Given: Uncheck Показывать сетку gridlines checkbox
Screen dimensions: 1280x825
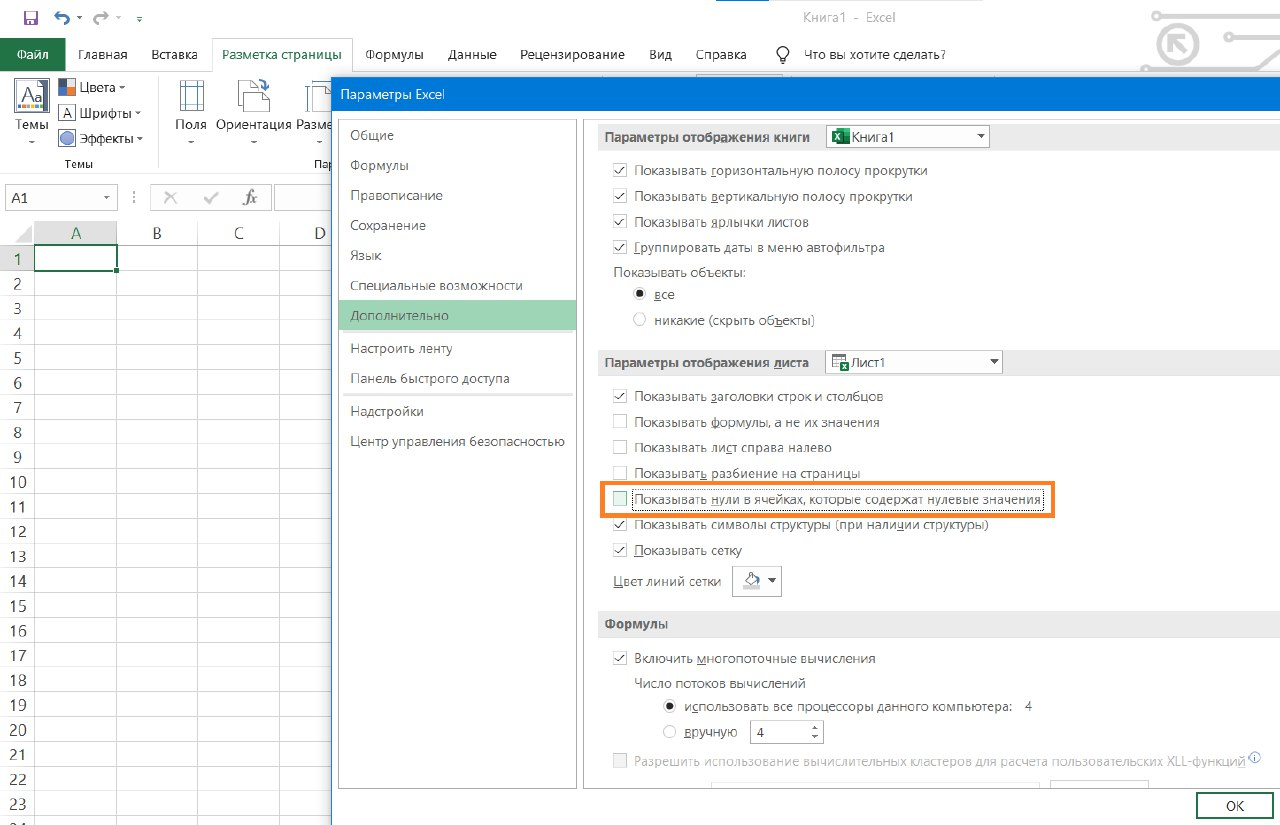Looking at the screenshot, I should 620,550.
